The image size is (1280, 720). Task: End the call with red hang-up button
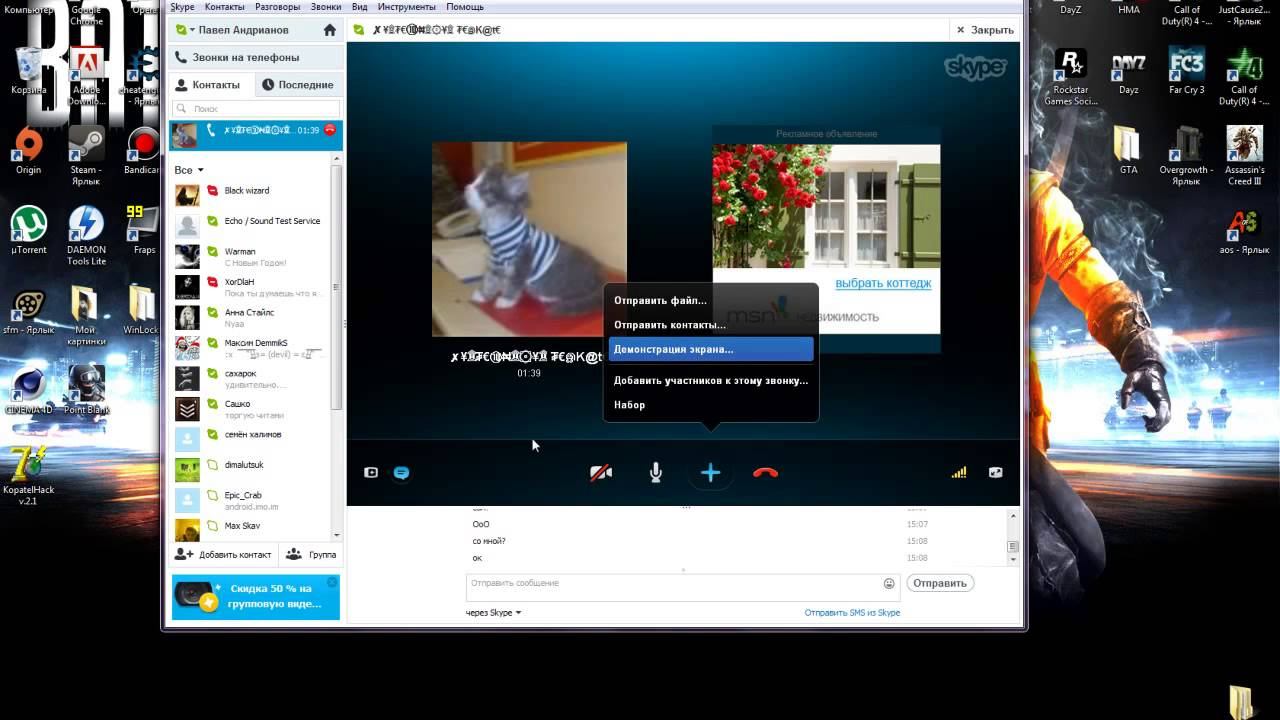(x=765, y=473)
